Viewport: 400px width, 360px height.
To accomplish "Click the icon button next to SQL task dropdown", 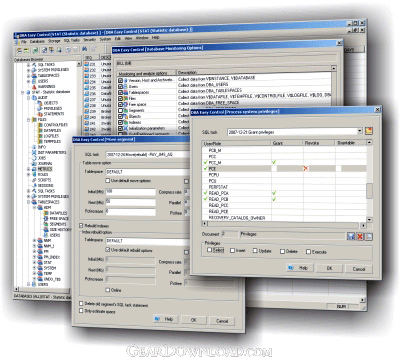I will click(368, 131).
